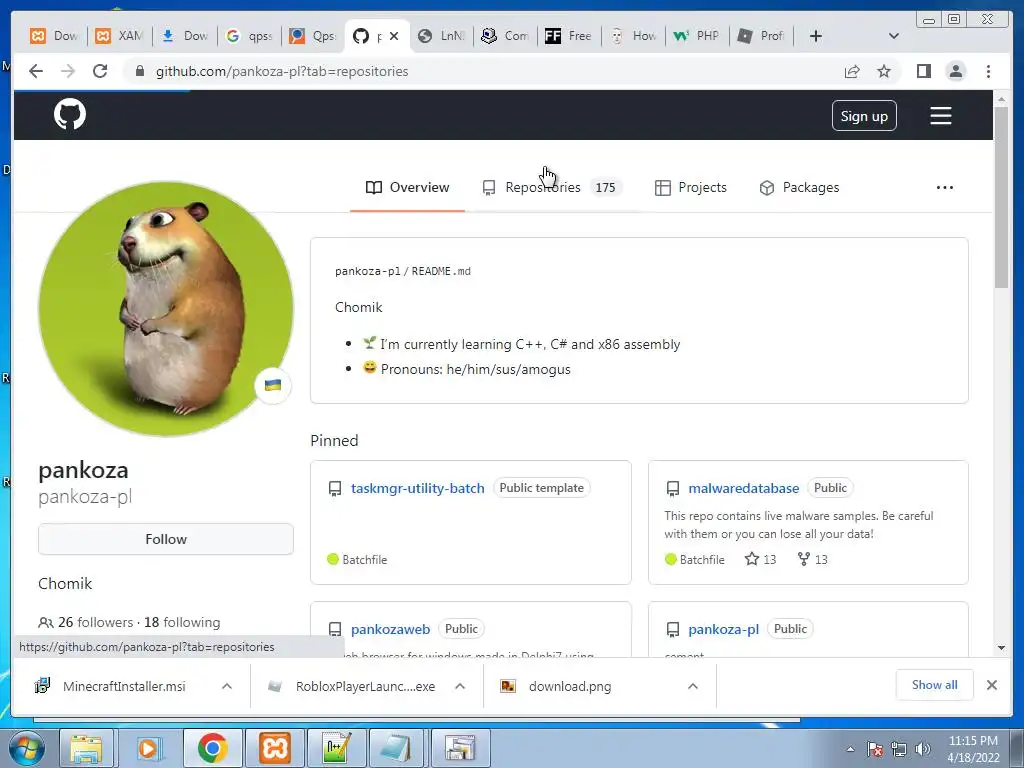Viewport: 1024px width, 768px height.
Task: Click the forks count on malwaredatabase
Action: click(812, 559)
